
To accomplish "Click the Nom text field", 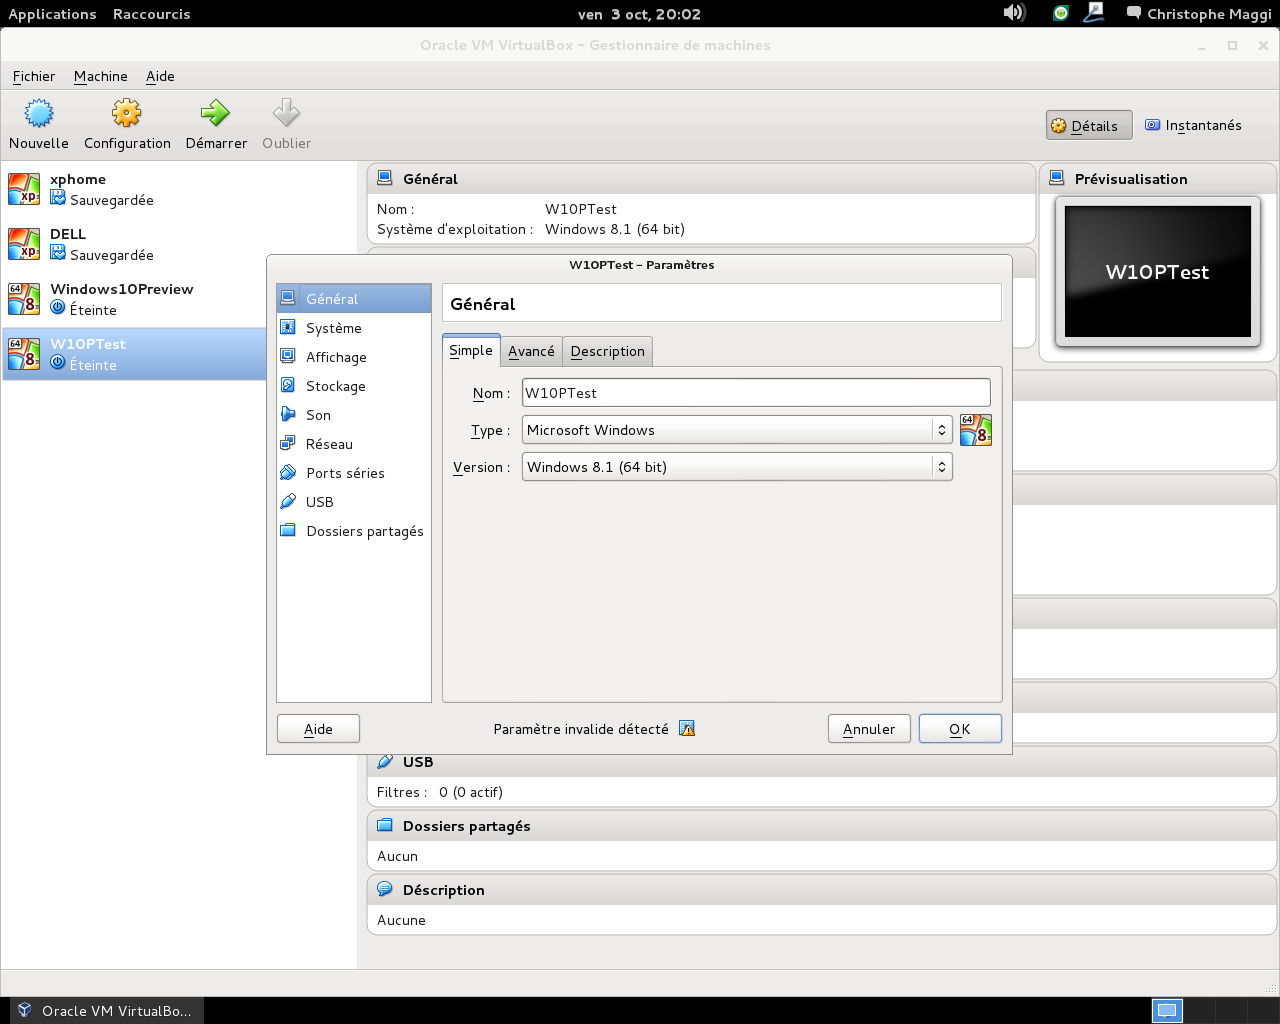I will coord(756,393).
